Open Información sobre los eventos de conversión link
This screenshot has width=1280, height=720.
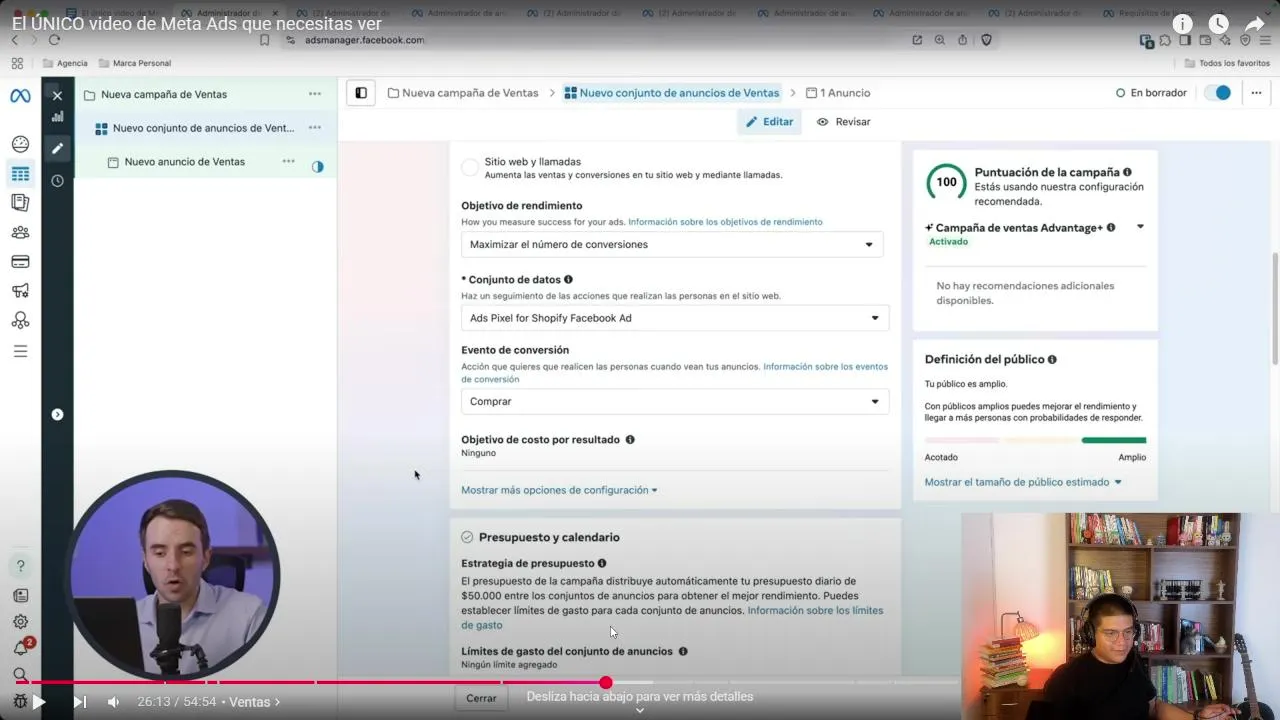click(x=674, y=373)
